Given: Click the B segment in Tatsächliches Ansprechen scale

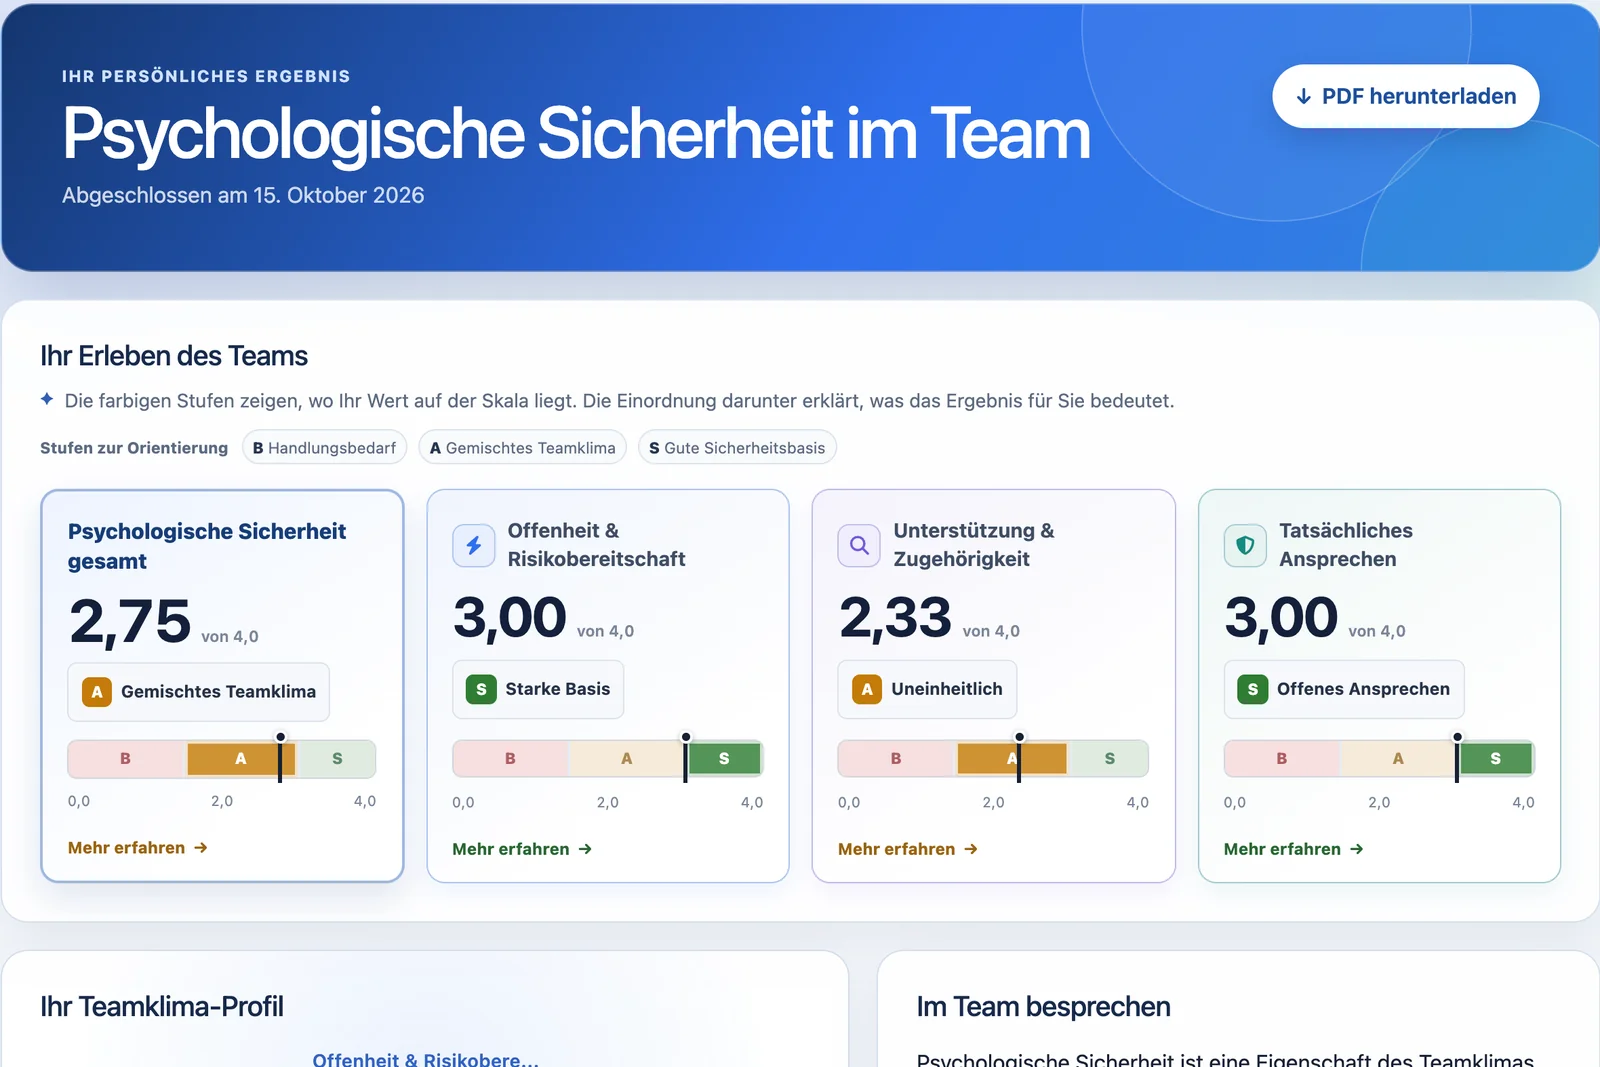Looking at the screenshot, I should [x=1282, y=759].
